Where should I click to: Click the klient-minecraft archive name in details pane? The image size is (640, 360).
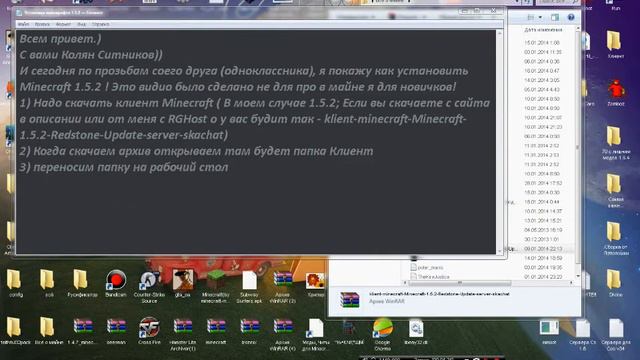pyautogui.click(x=439, y=293)
